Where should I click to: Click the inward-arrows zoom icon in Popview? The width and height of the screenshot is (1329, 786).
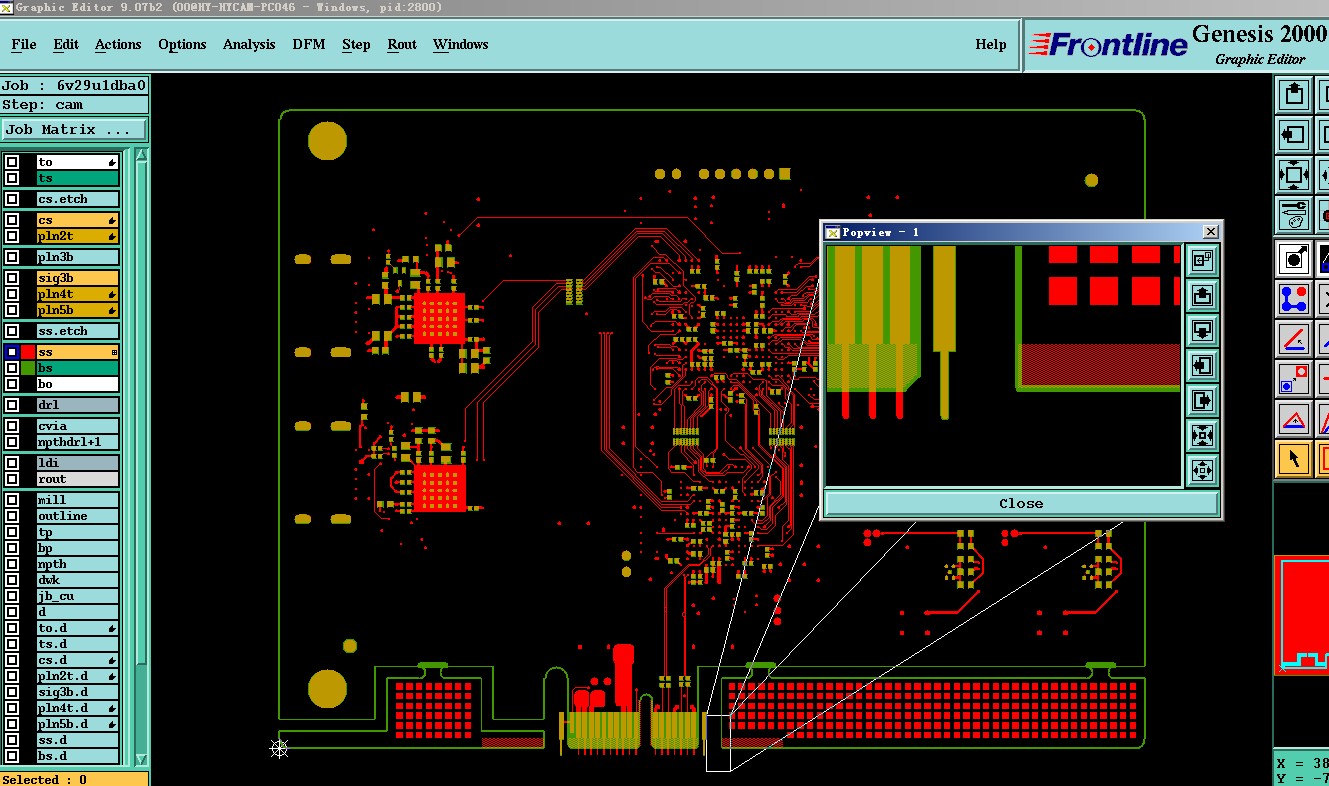[x=1202, y=435]
